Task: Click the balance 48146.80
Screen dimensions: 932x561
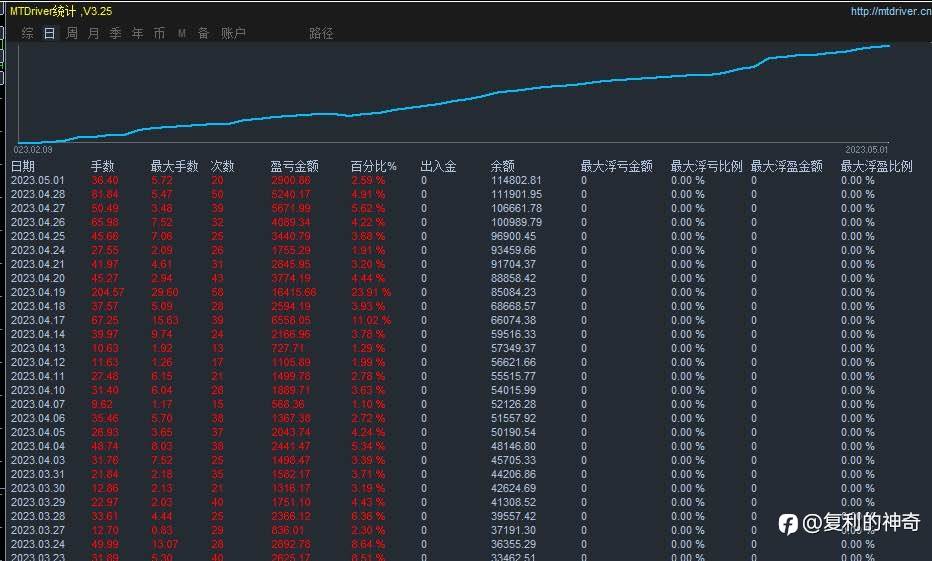Action: point(513,446)
